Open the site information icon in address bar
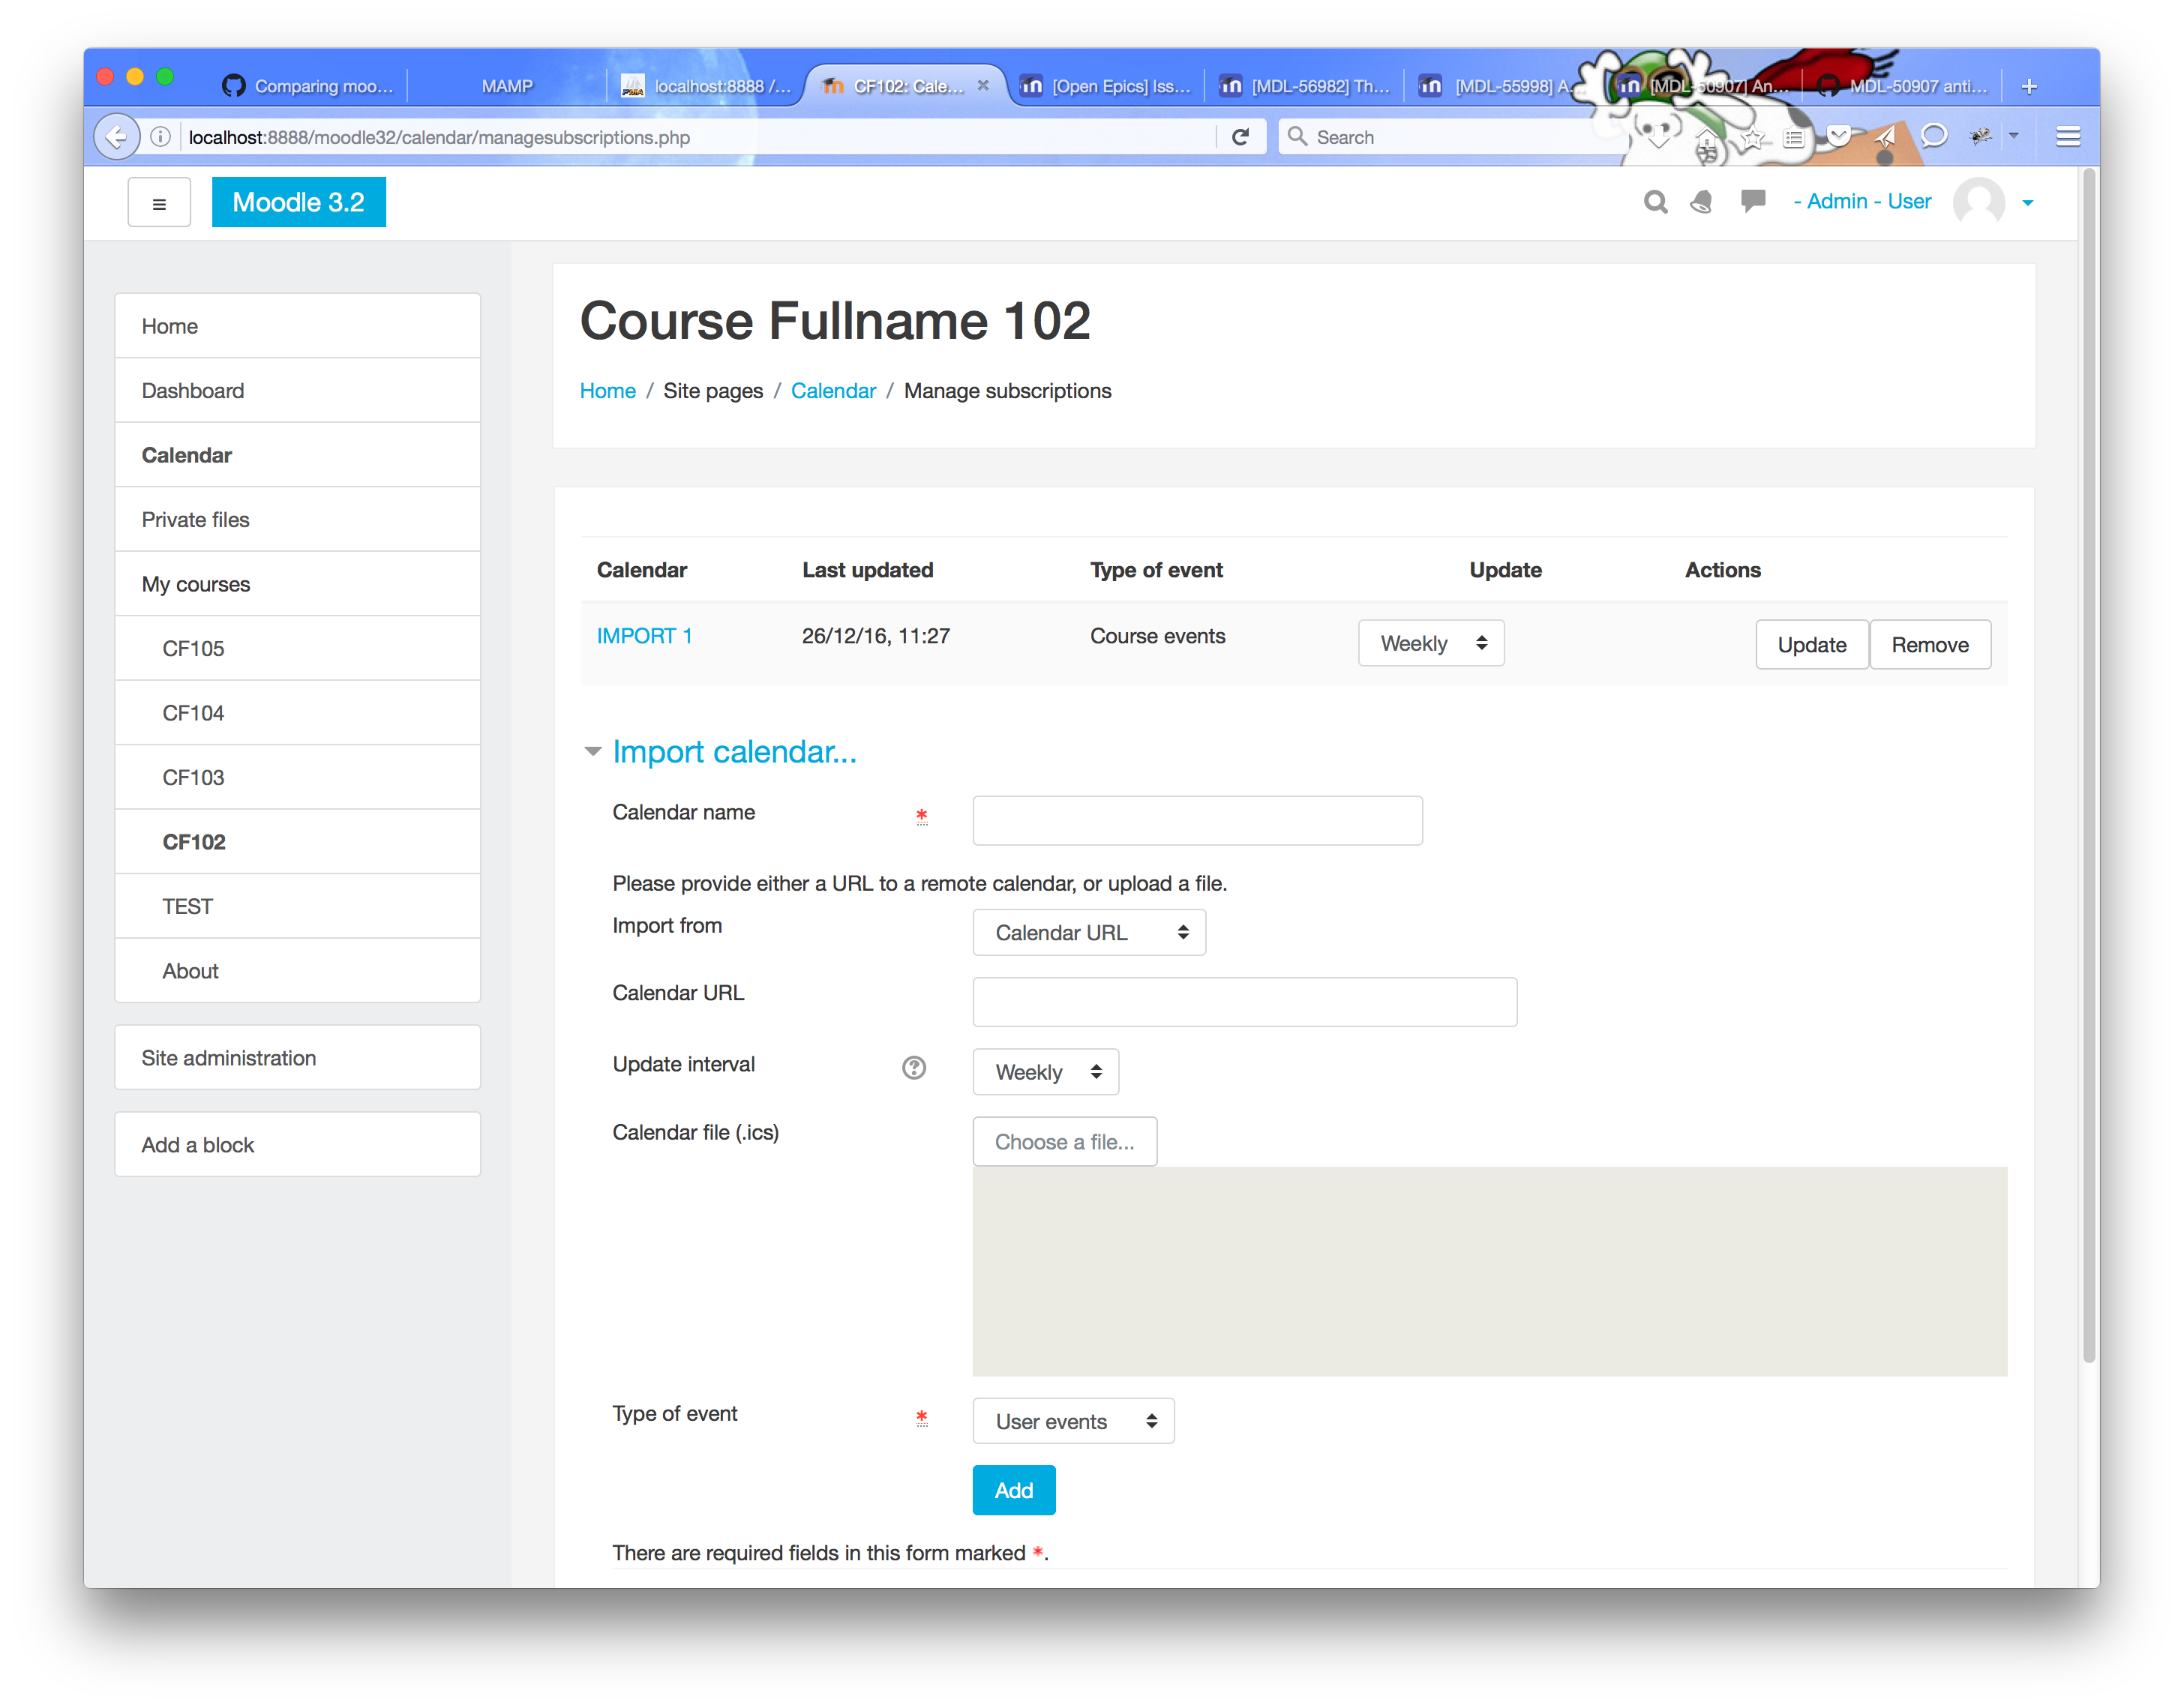 pyautogui.click(x=160, y=137)
